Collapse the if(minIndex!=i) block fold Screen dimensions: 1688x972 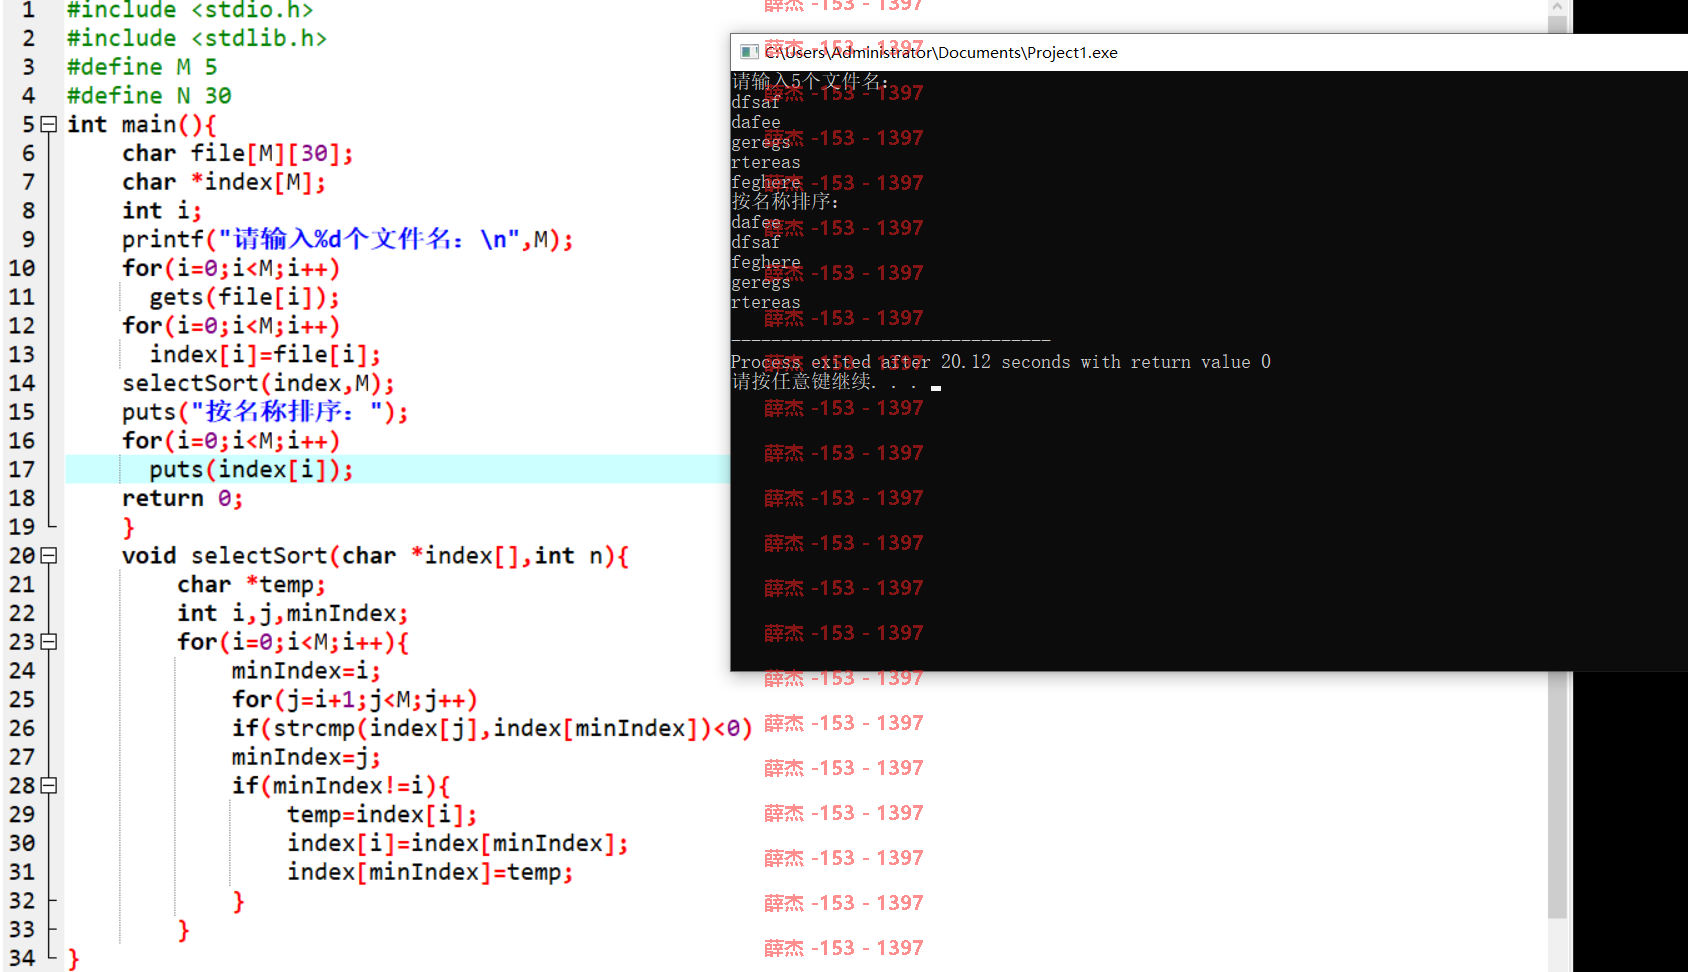48,786
